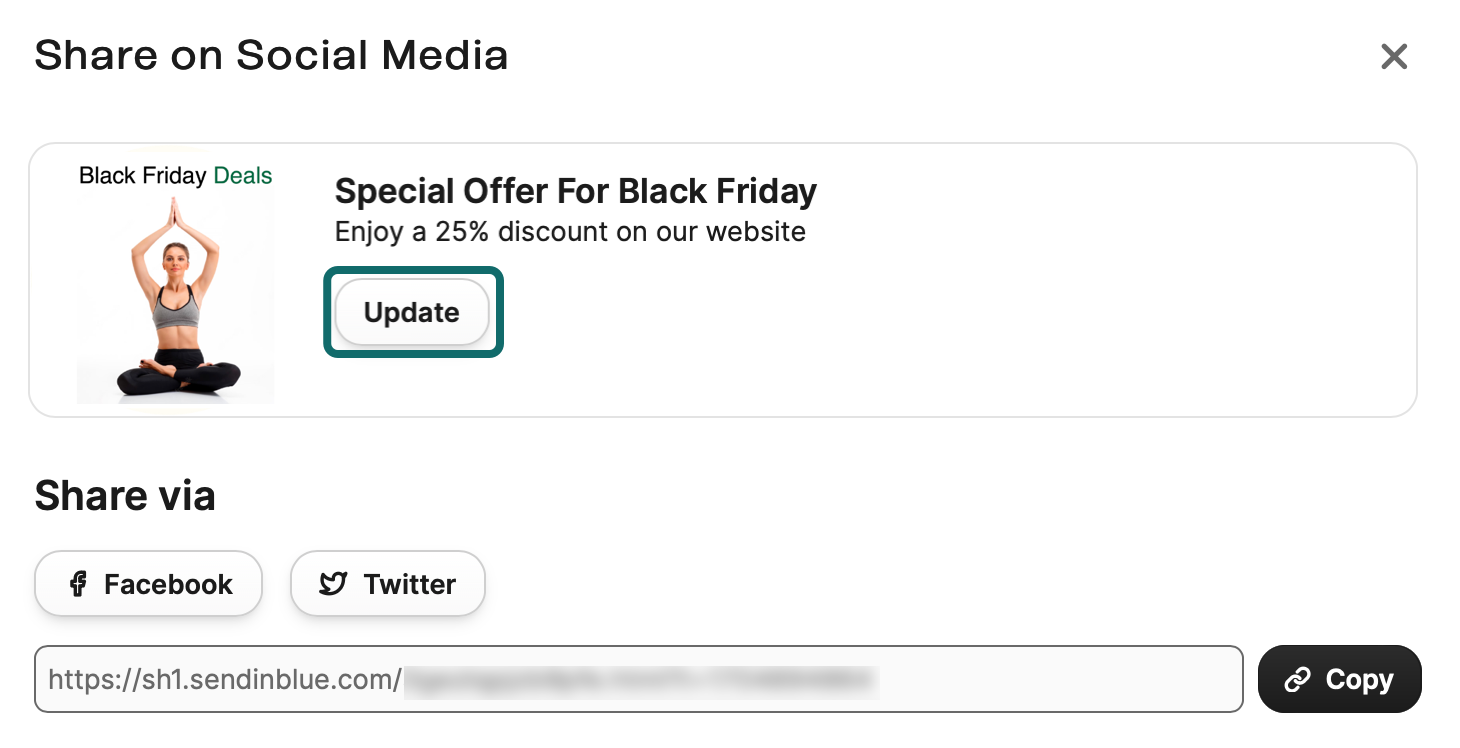Share via the Twitter button label
Screen dimensions: 1460x748
click(x=409, y=584)
